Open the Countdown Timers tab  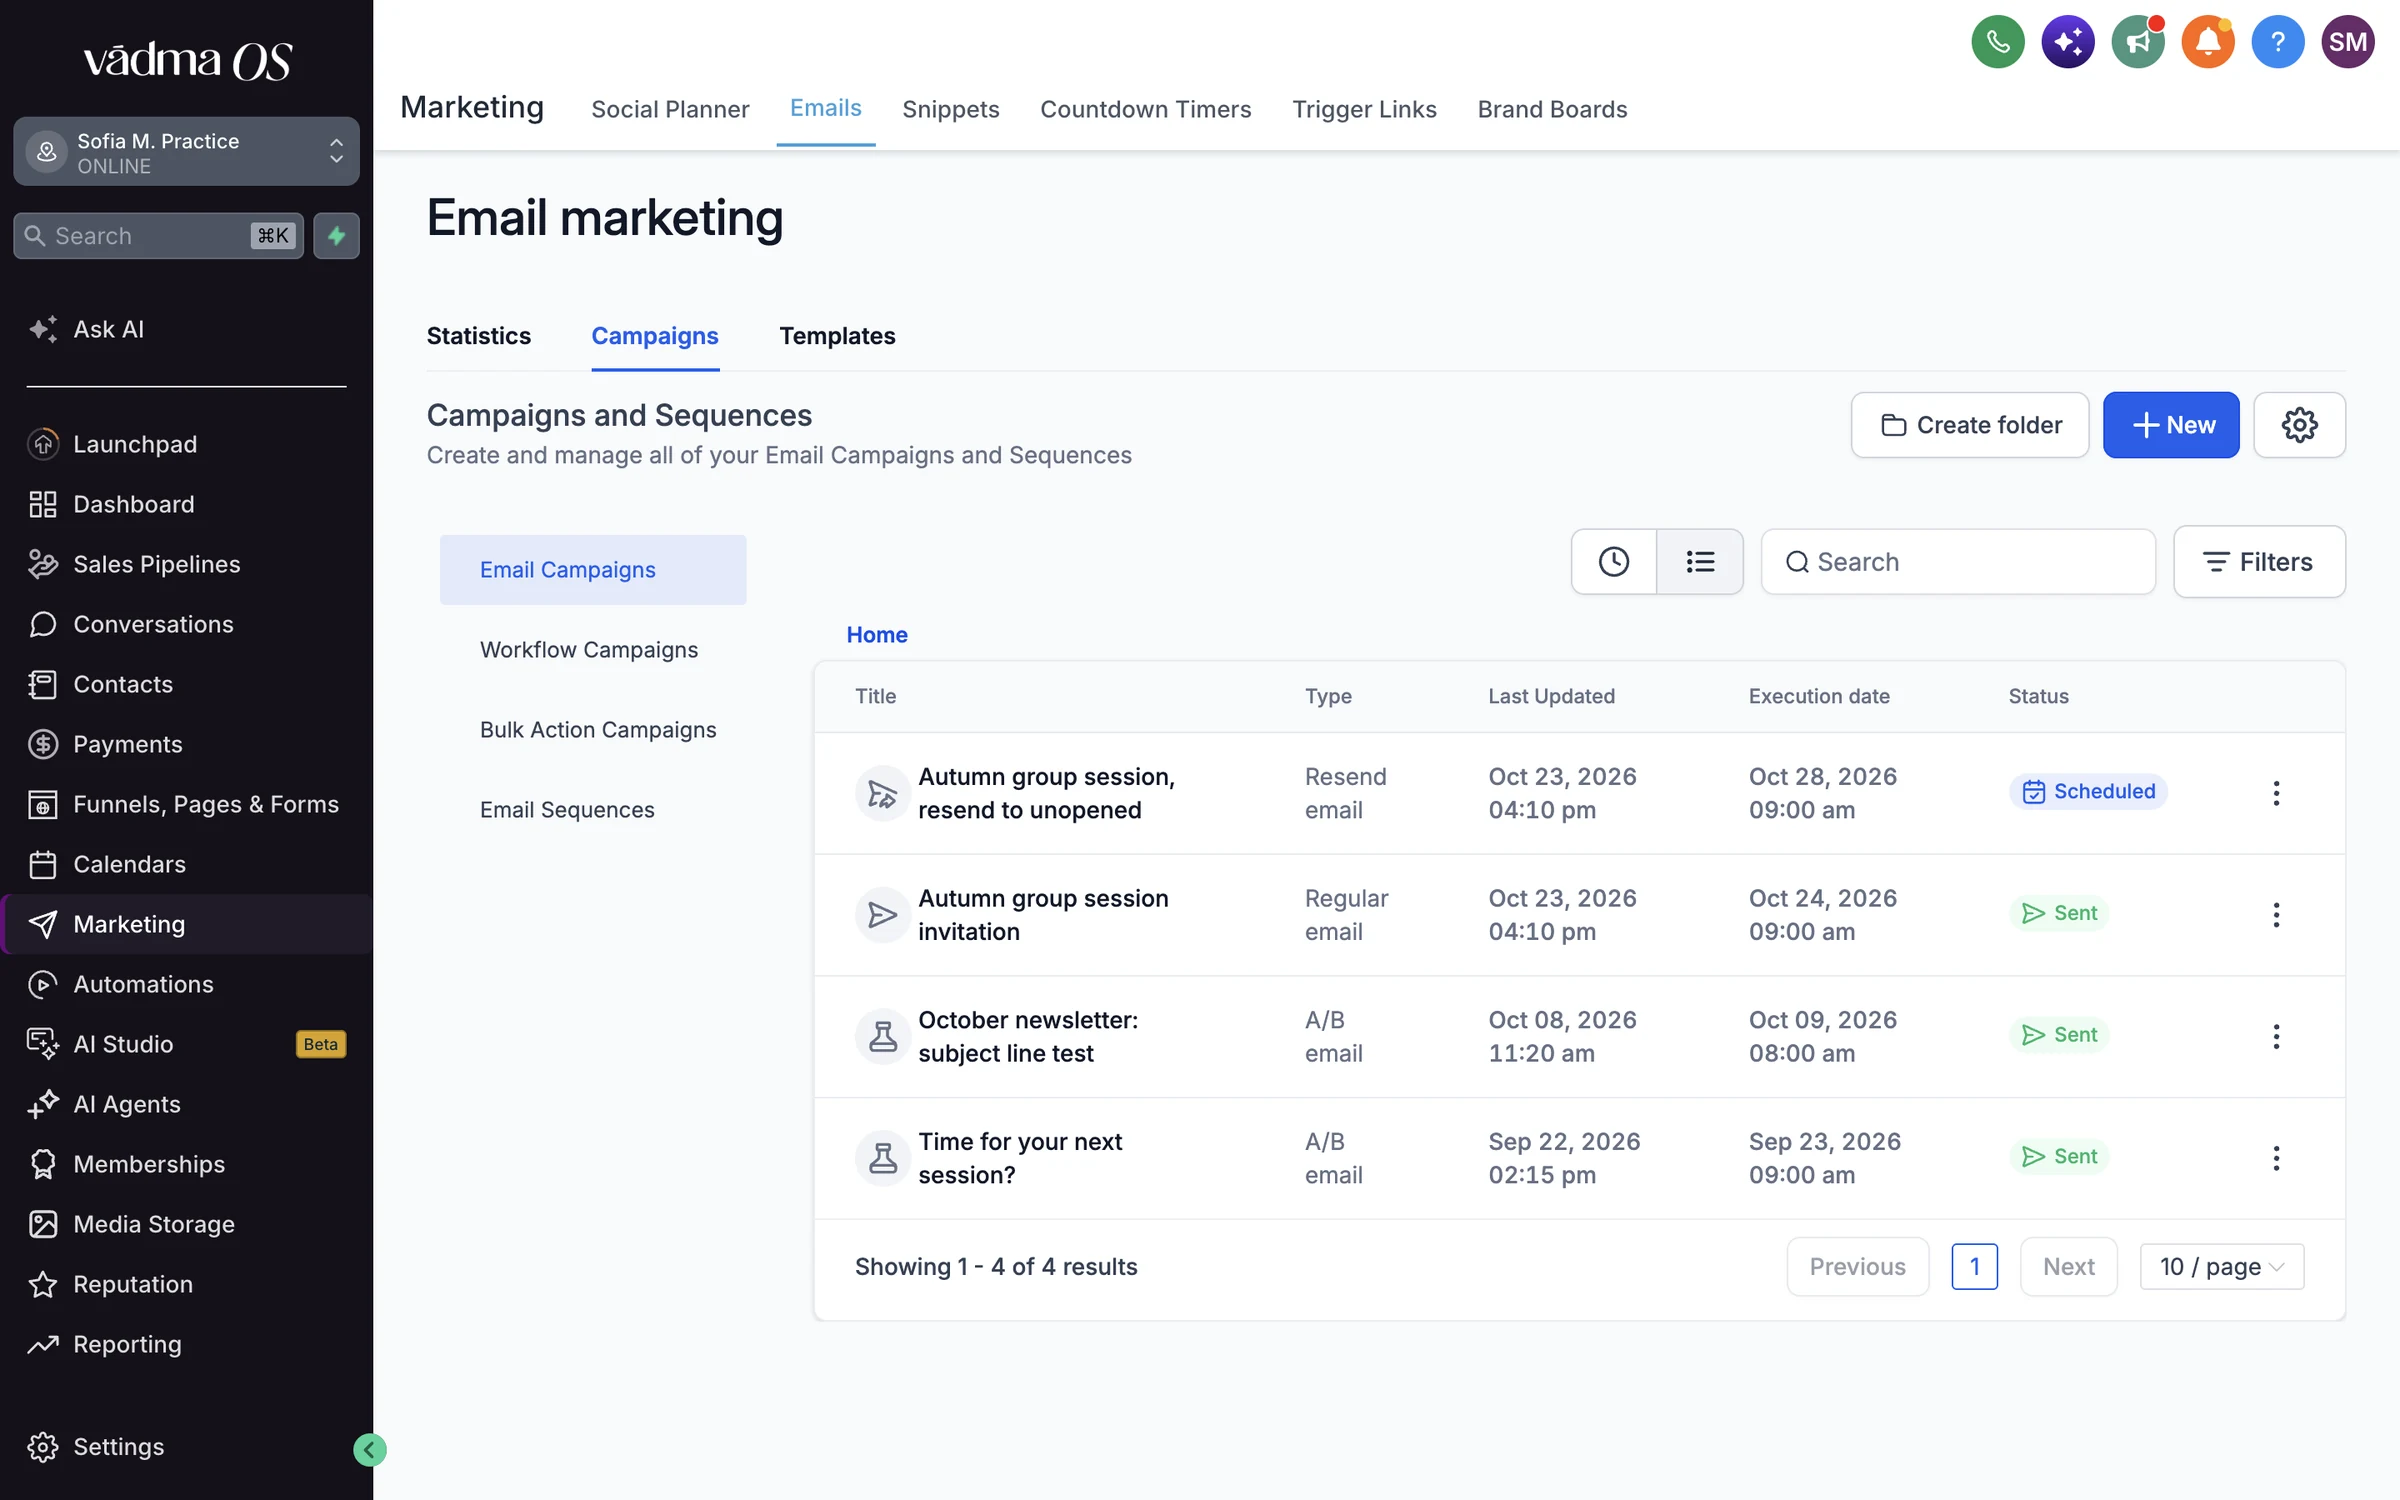[1145, 109]
